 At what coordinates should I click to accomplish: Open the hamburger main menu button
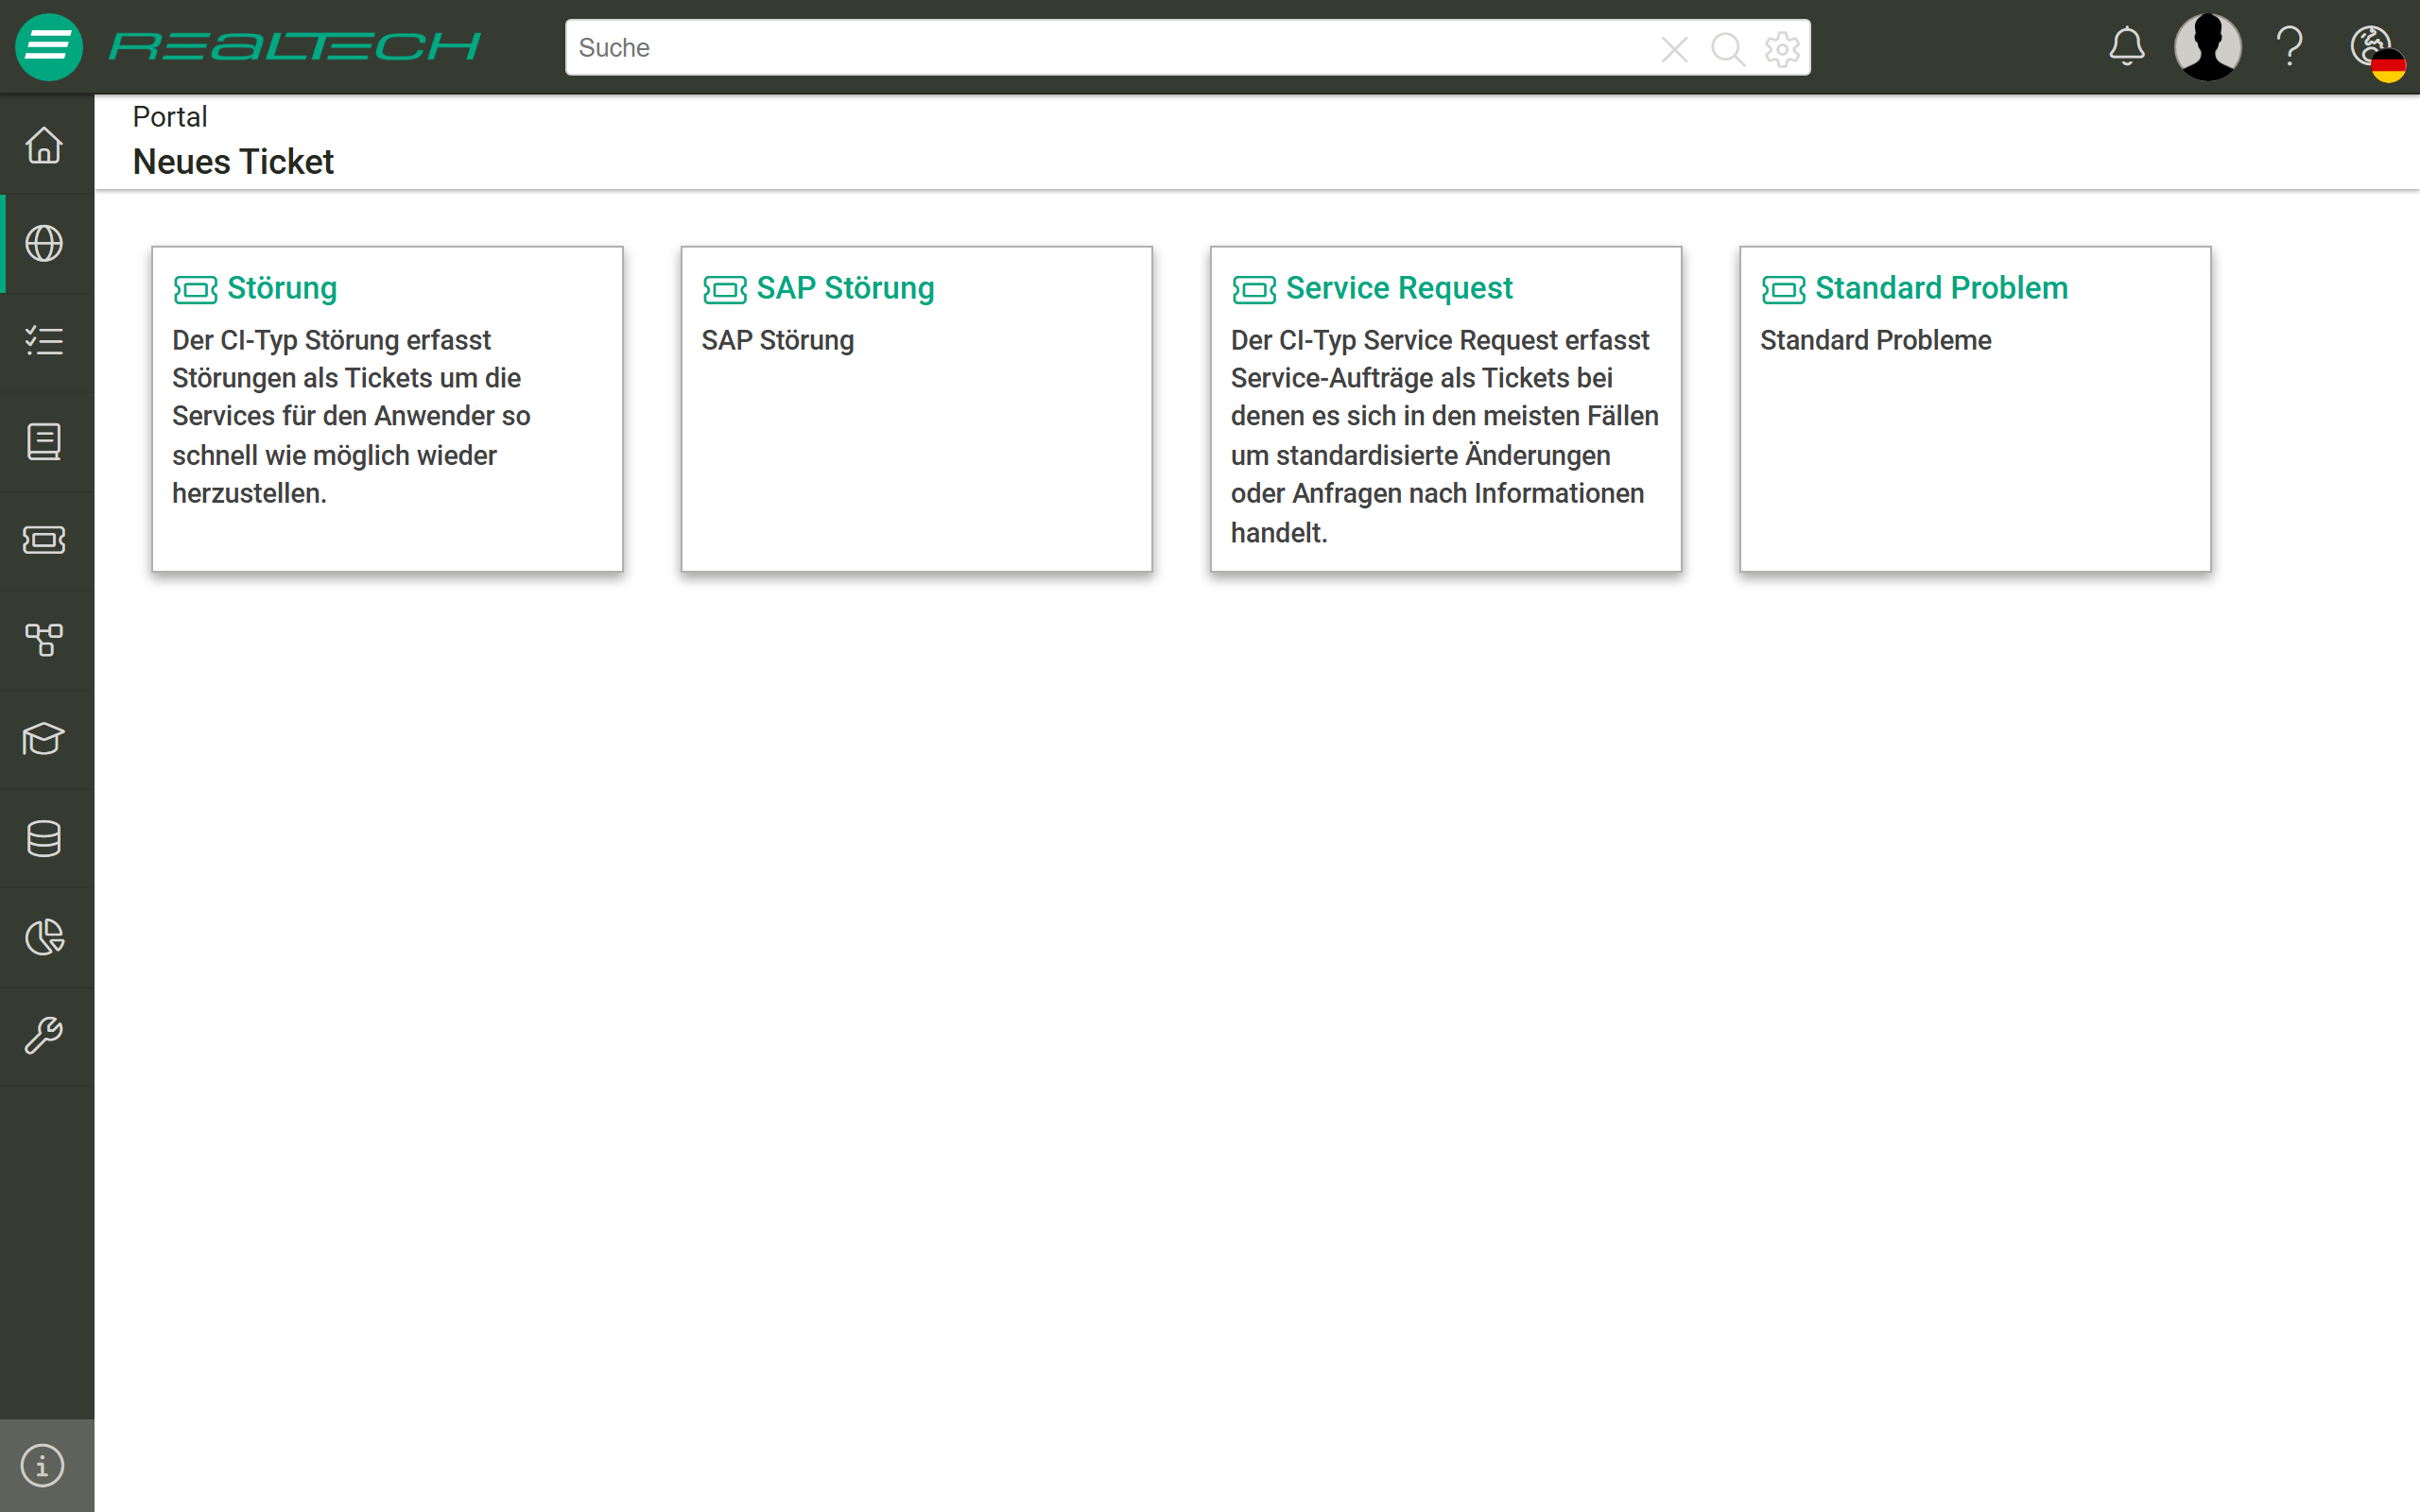[x=48, y=47]
